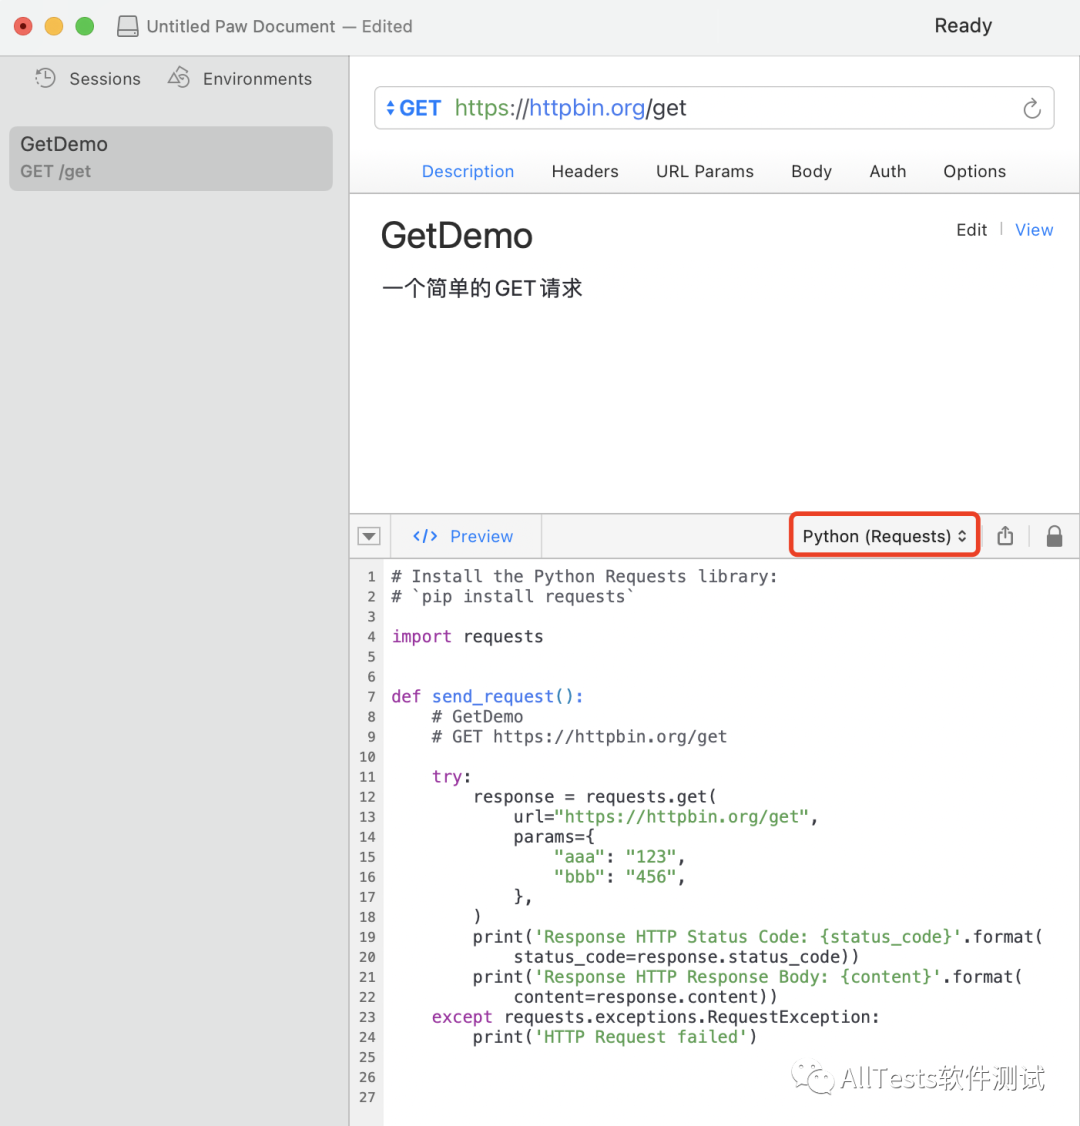Click the Paw document icon in the title bar
1080x1126 pixels.
pos(127,26)
